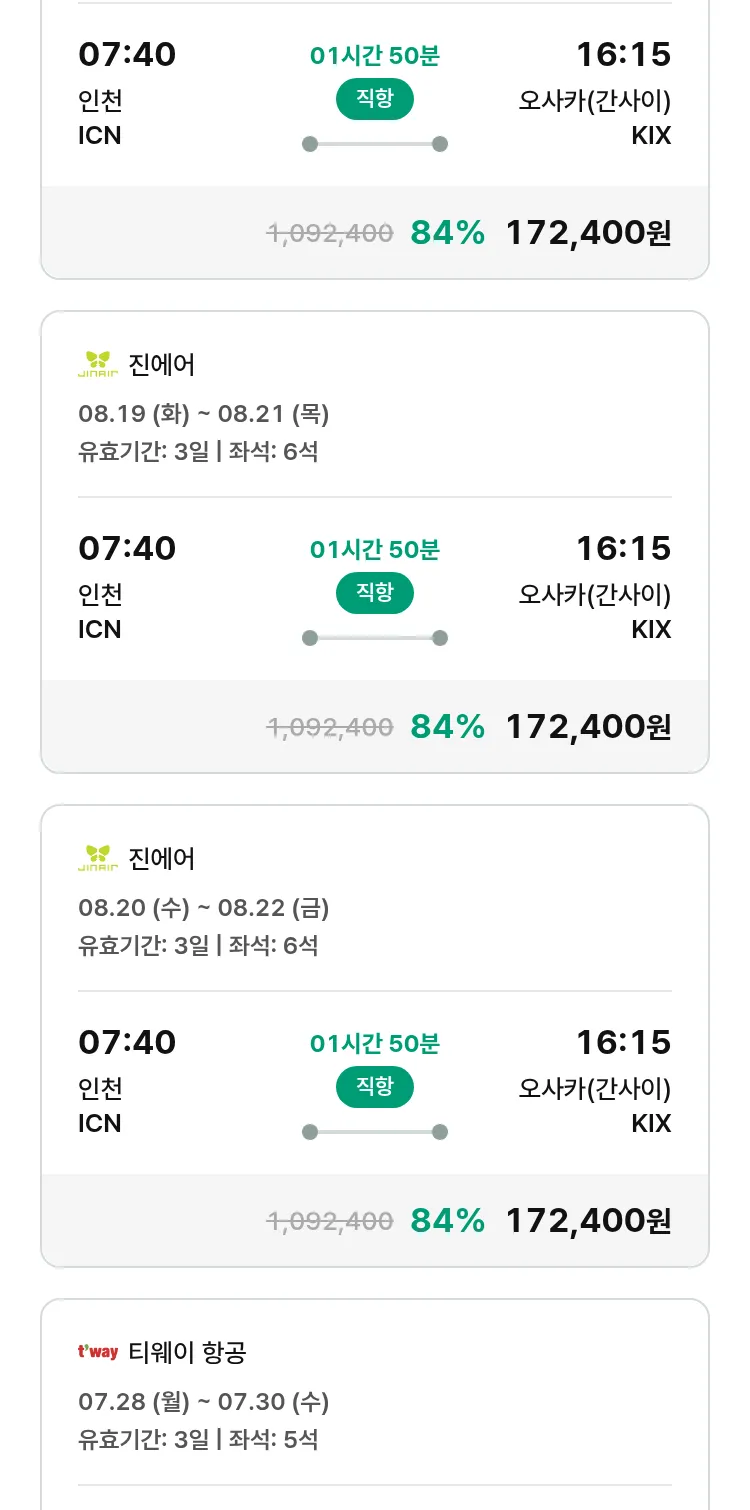
Task: Click the Jin Air logo on the 08.19 flight
Action: (x=97, y=364)
